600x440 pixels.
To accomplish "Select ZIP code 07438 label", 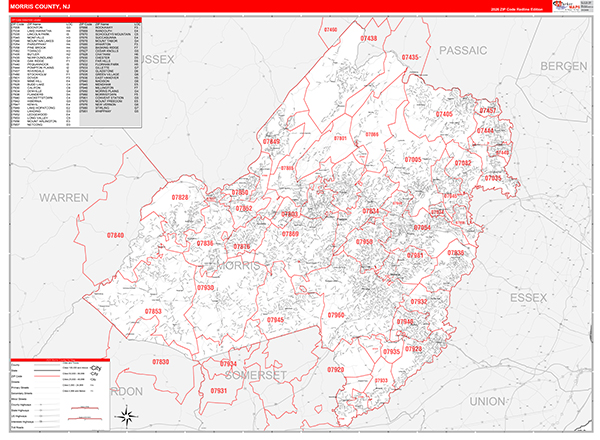I will click(x=368, y=38).
